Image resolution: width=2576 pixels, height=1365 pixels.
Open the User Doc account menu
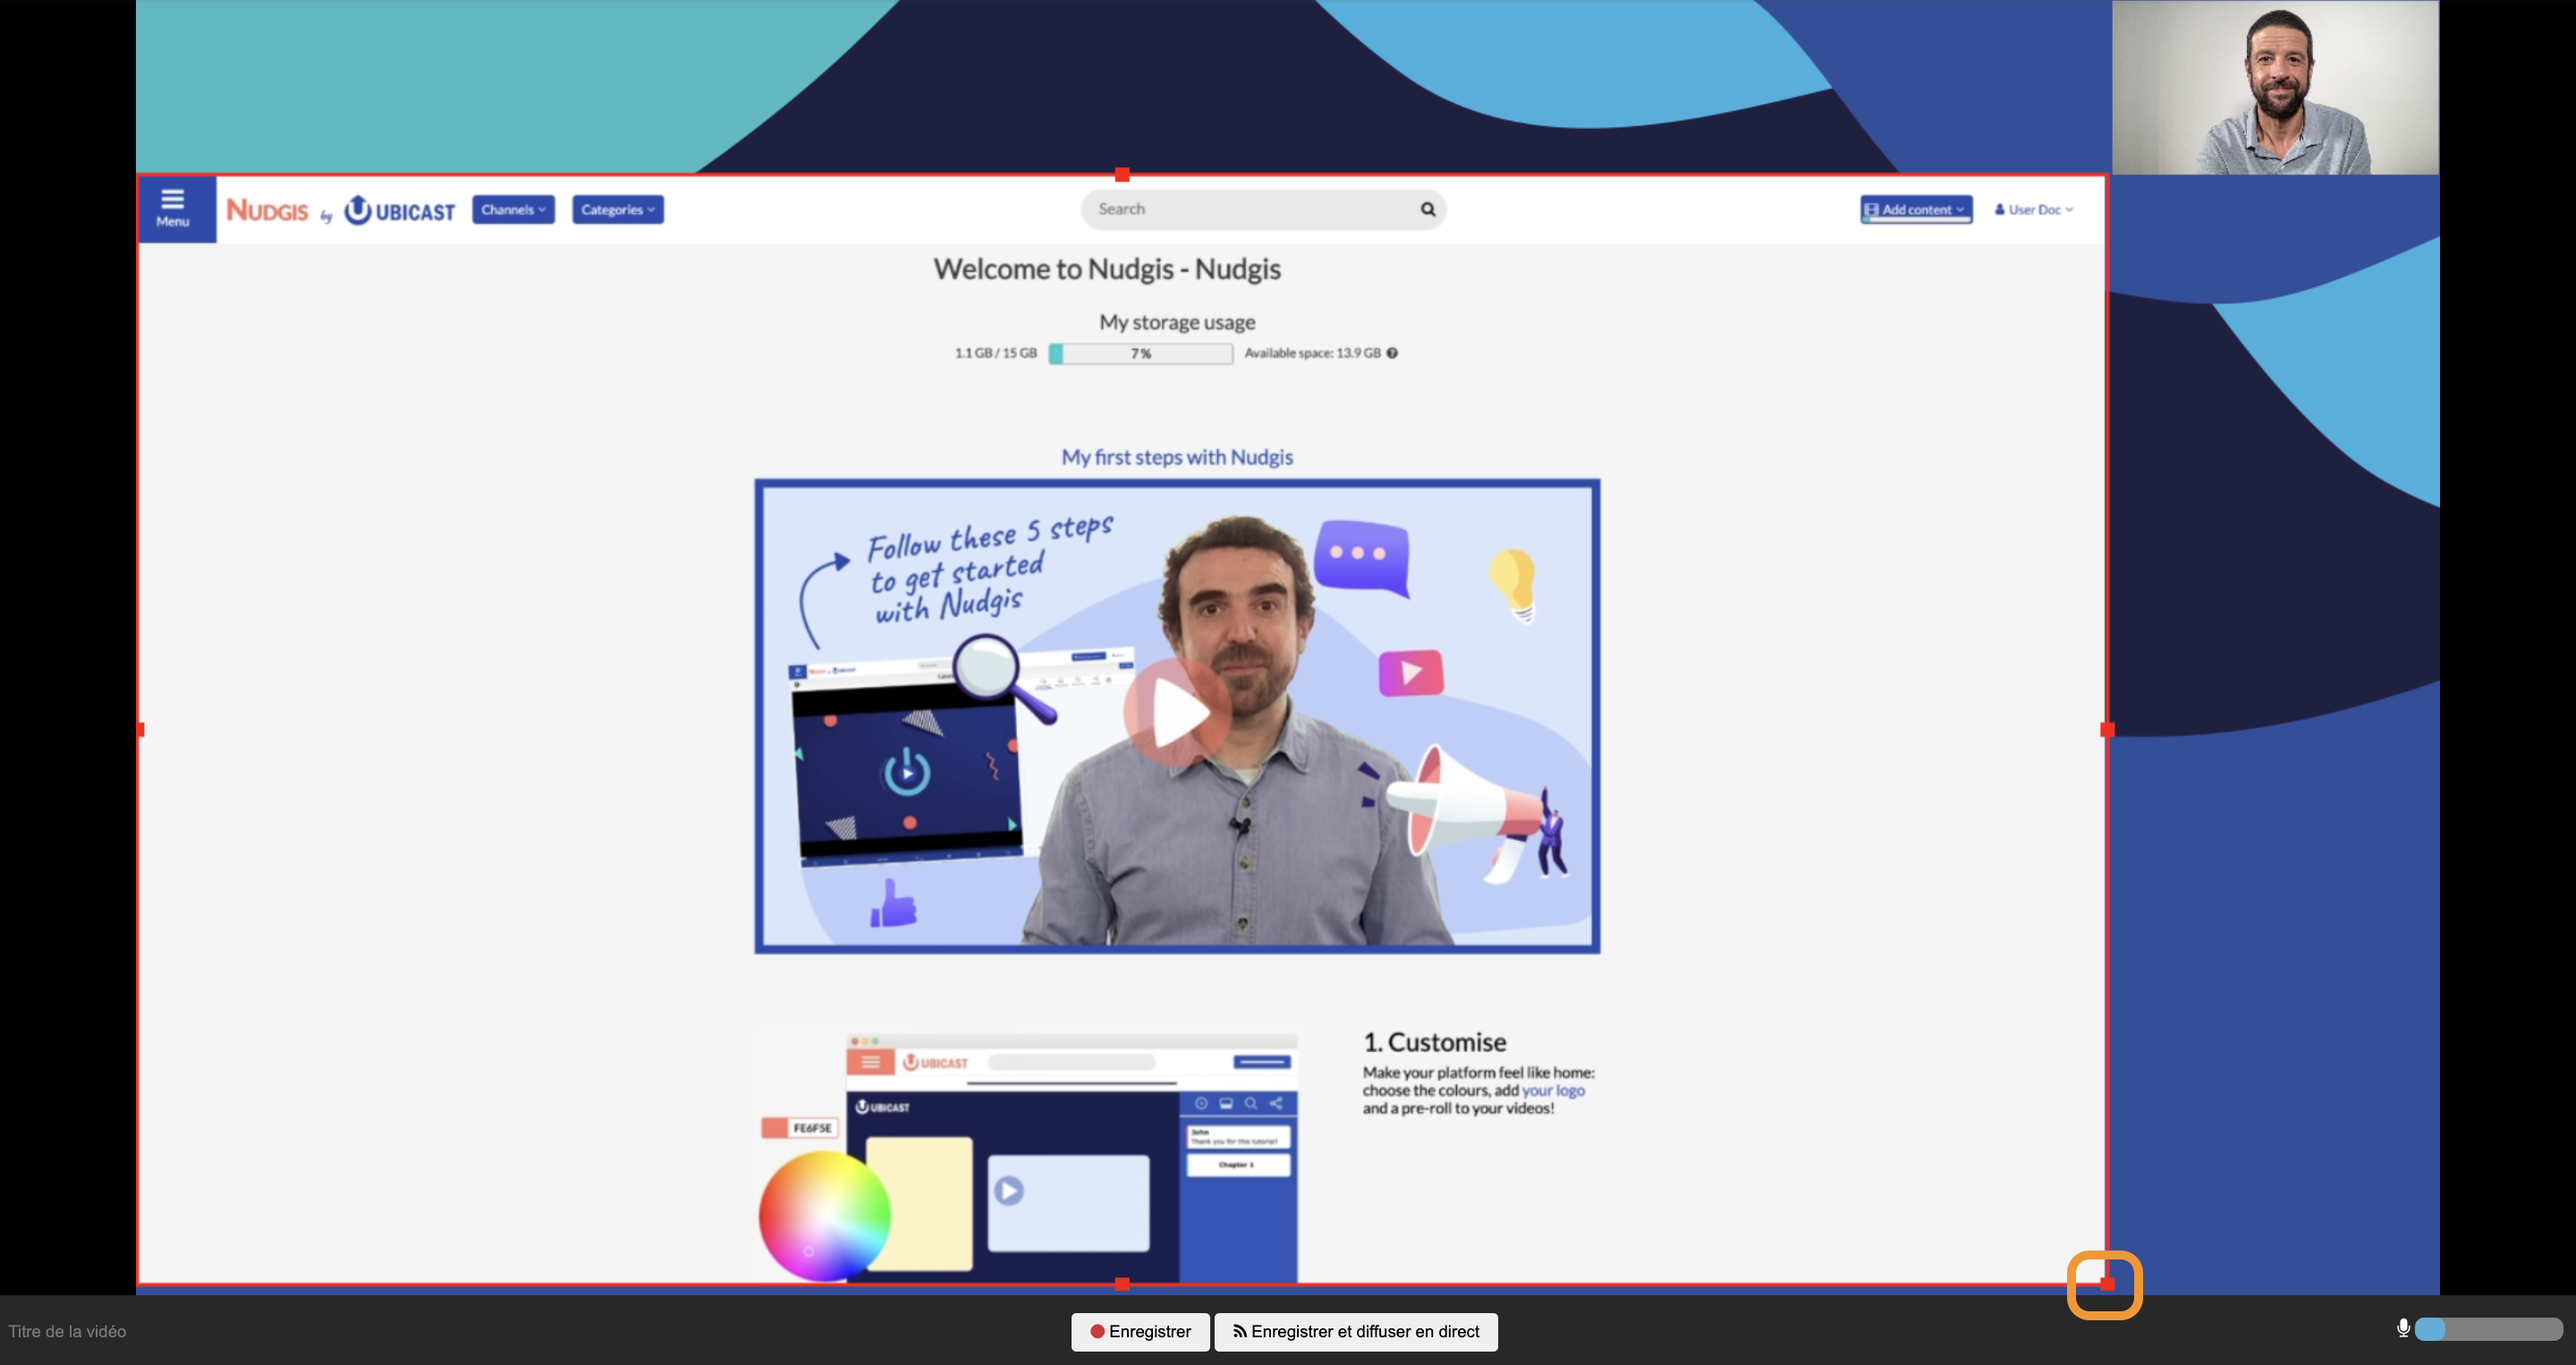click(x=2034, y=209)
